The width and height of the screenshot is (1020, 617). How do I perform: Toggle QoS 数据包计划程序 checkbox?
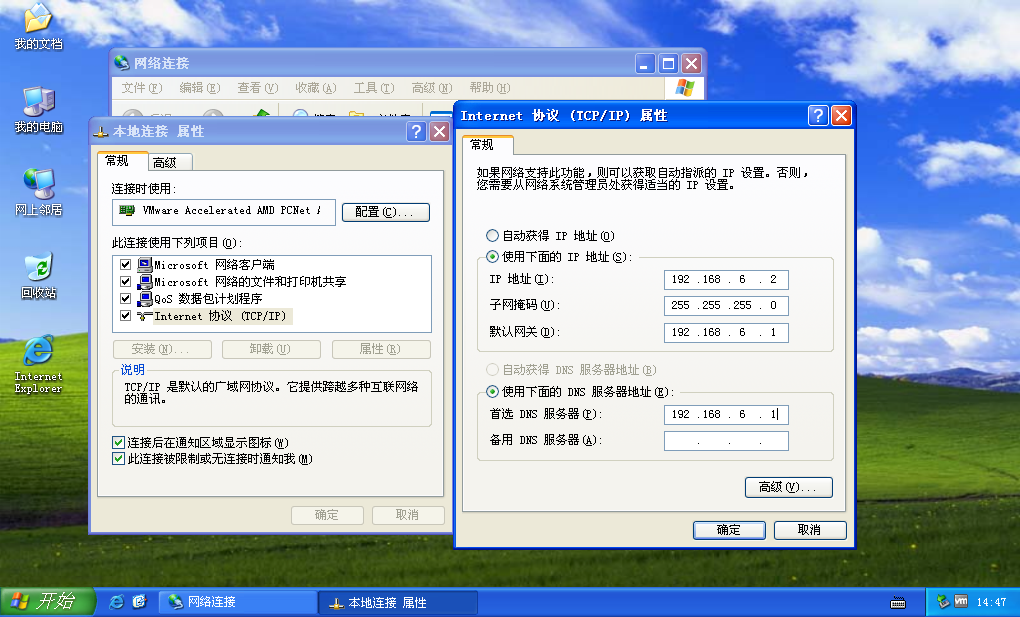(126, 299)
